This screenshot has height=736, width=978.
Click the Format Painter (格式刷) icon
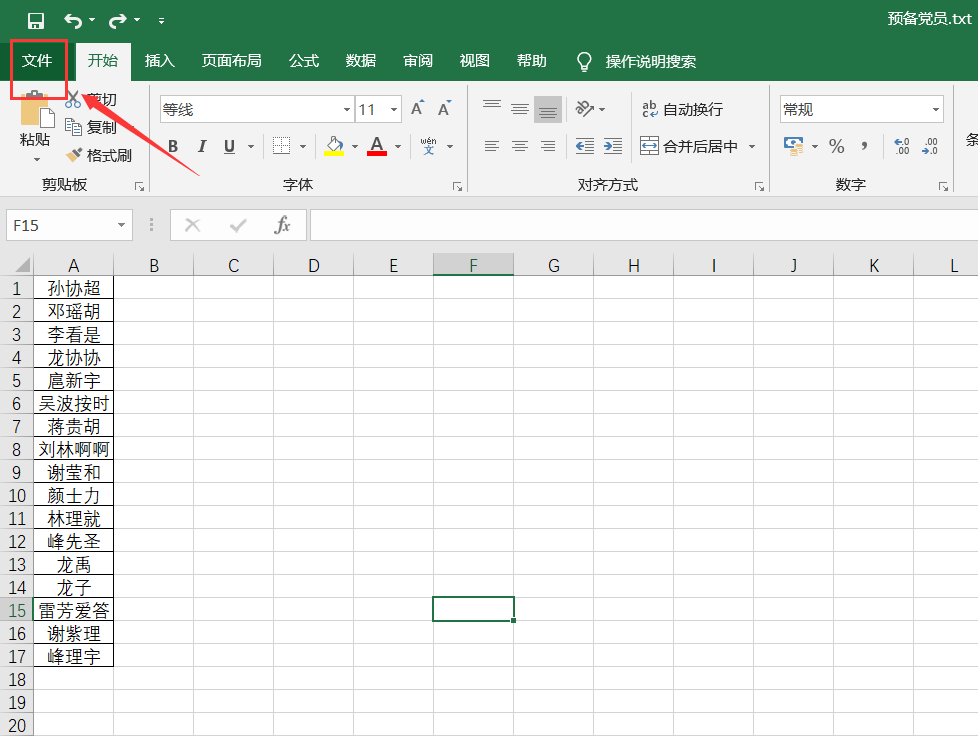pyautogui.click(x=74, y=155)
